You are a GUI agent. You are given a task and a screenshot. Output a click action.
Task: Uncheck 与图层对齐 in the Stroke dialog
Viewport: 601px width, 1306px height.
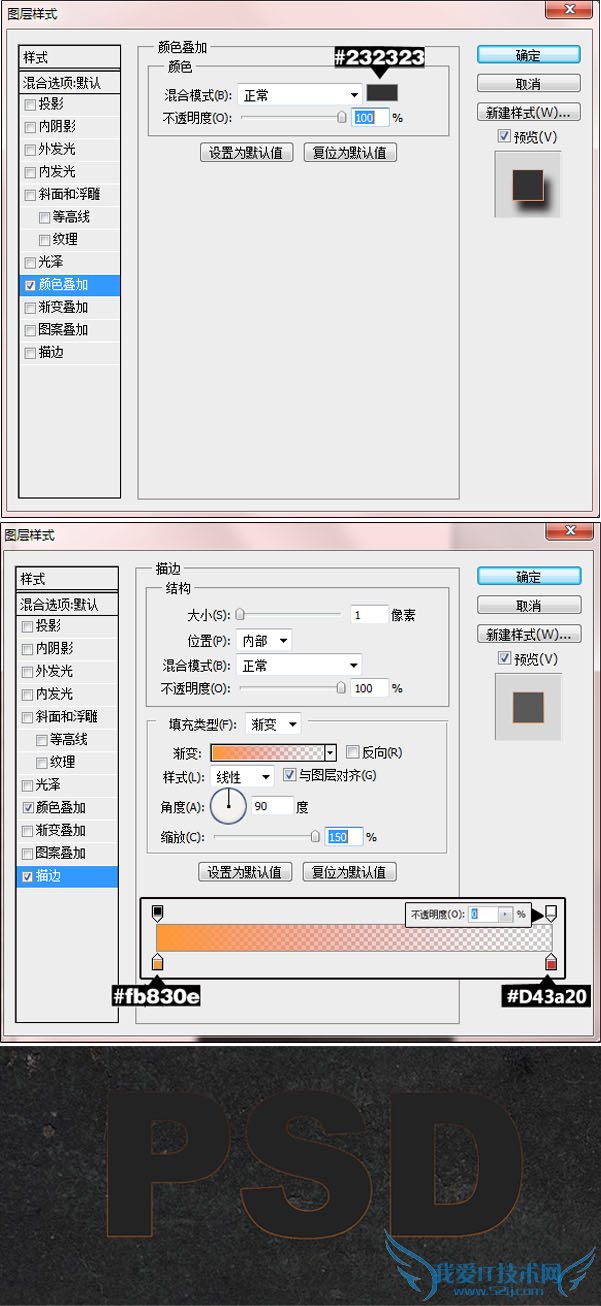[x=290, y=775]
